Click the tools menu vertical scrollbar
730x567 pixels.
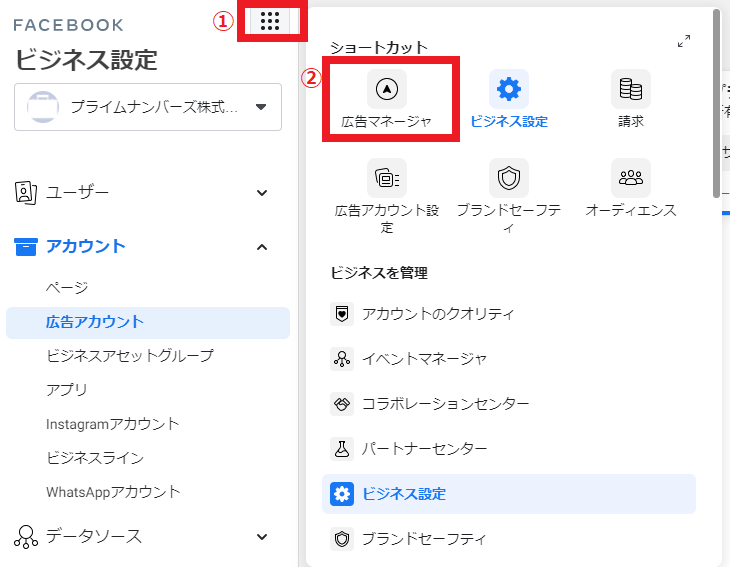click(x=716, y=103)
